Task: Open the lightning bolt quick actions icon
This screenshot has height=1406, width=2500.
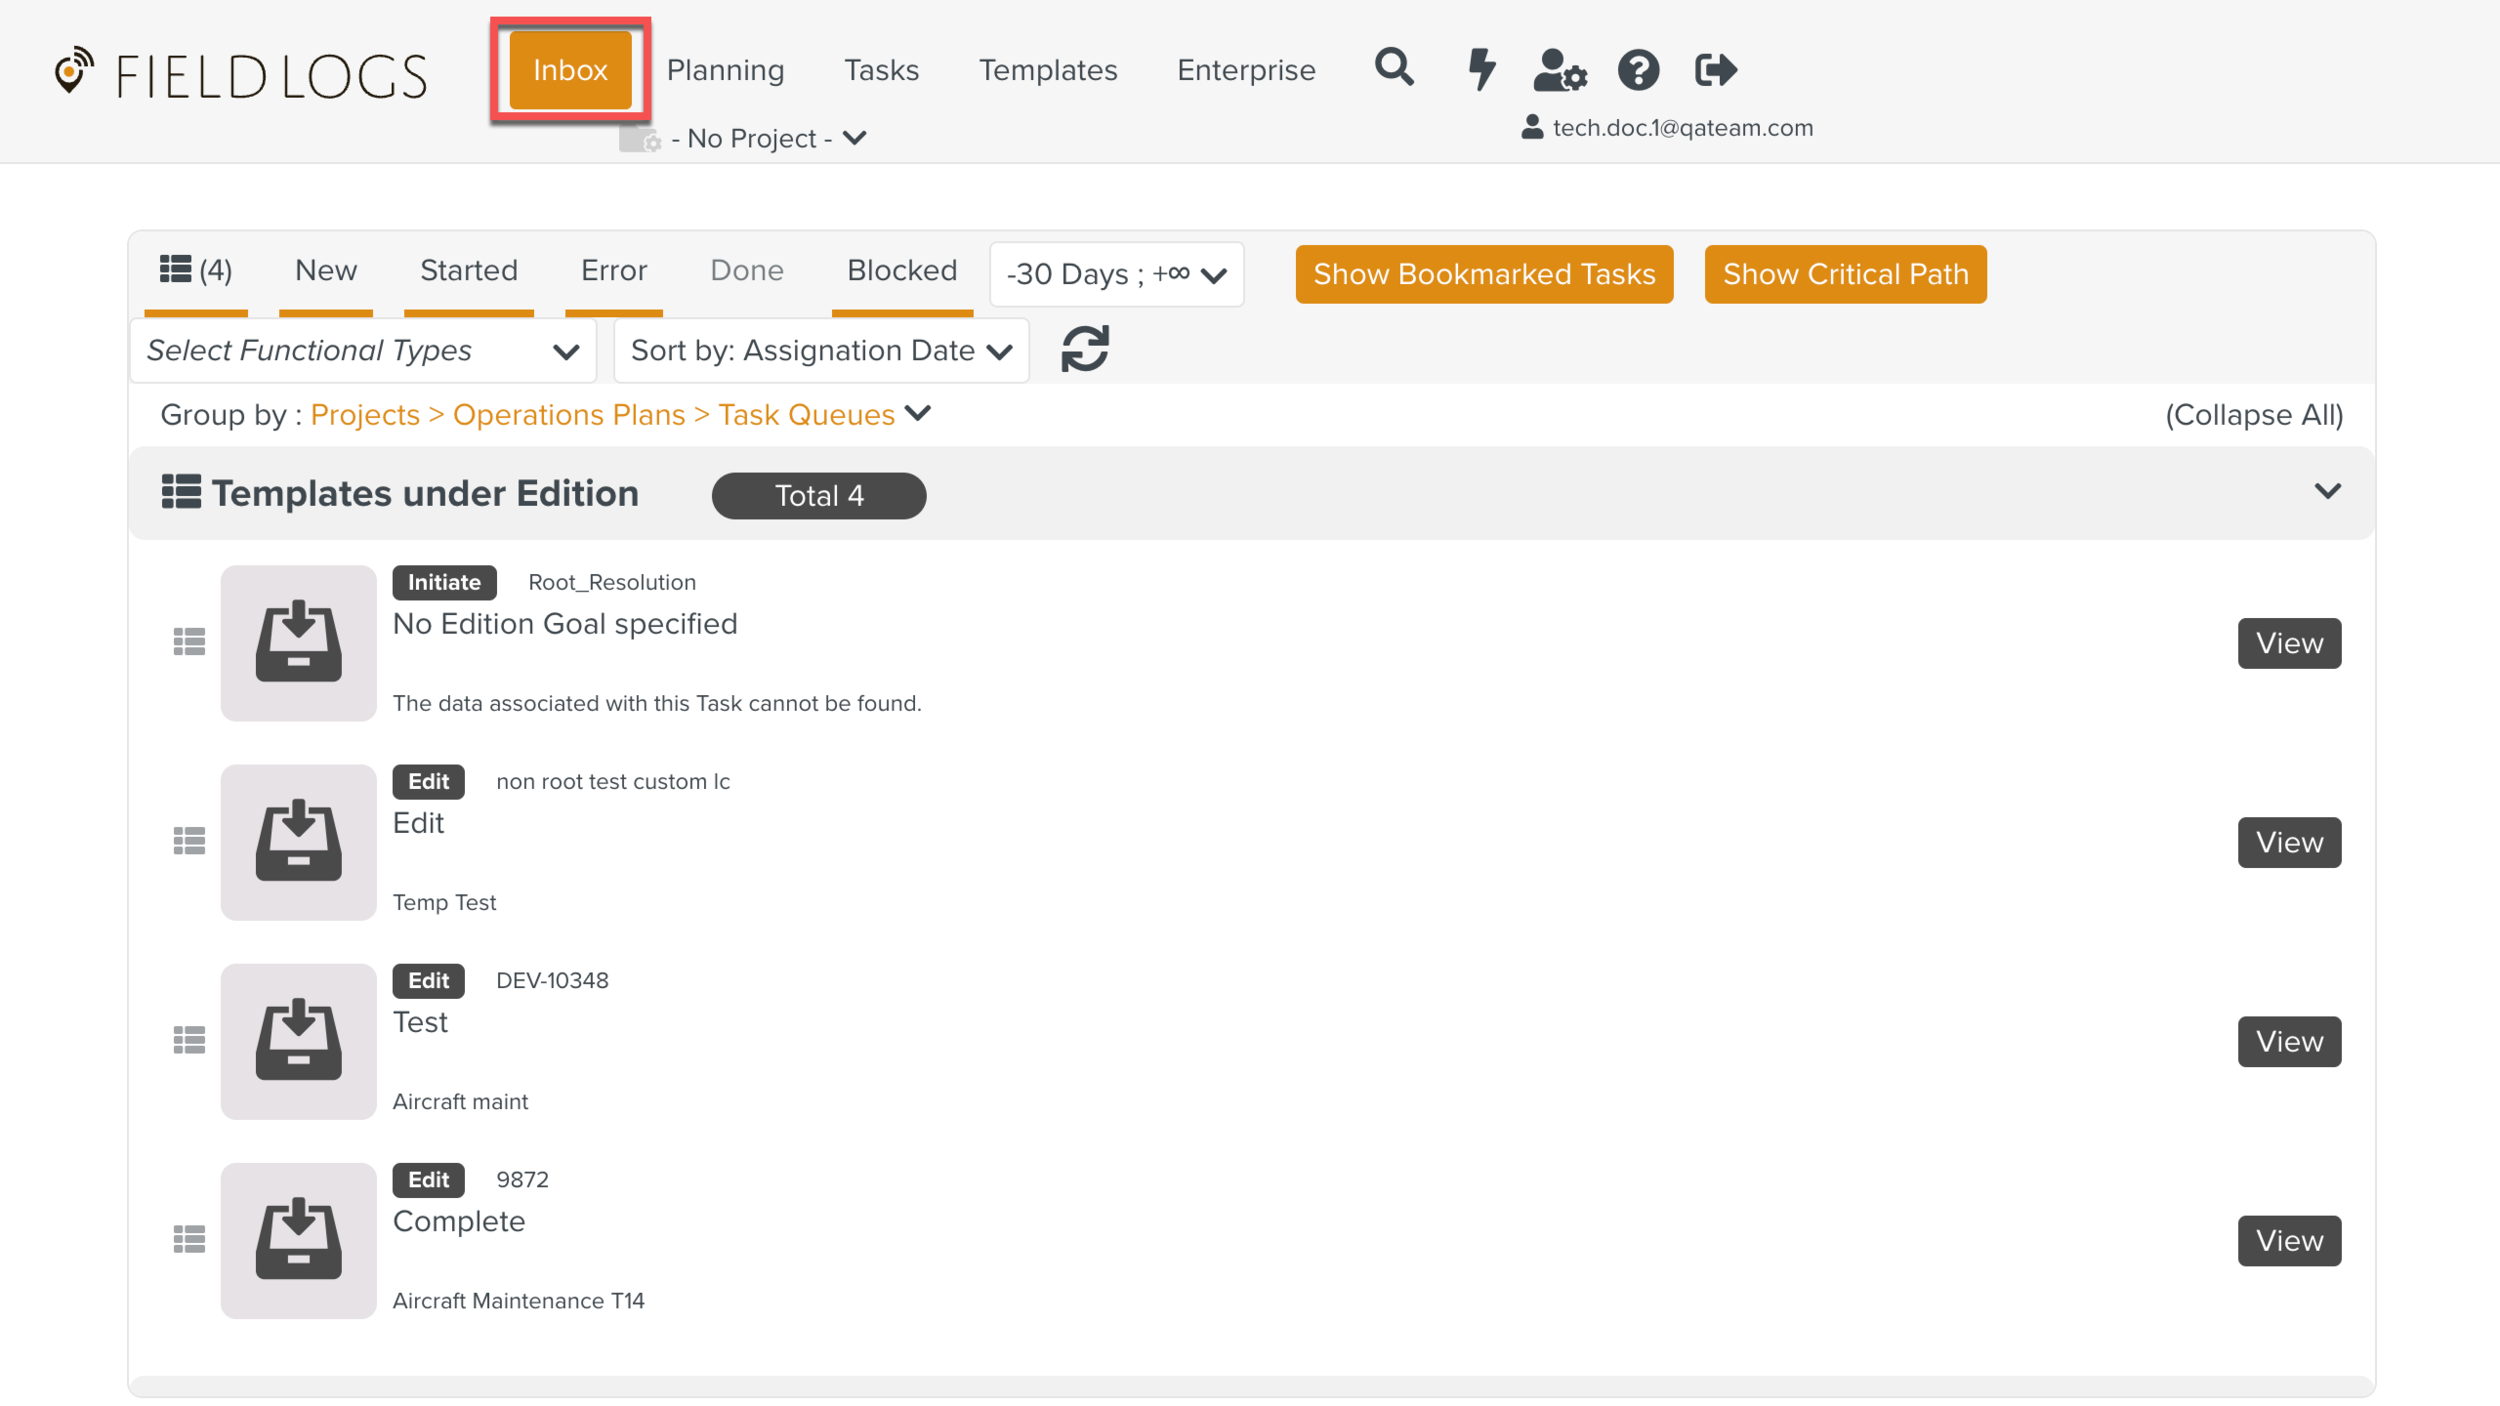Action: 1481,69
